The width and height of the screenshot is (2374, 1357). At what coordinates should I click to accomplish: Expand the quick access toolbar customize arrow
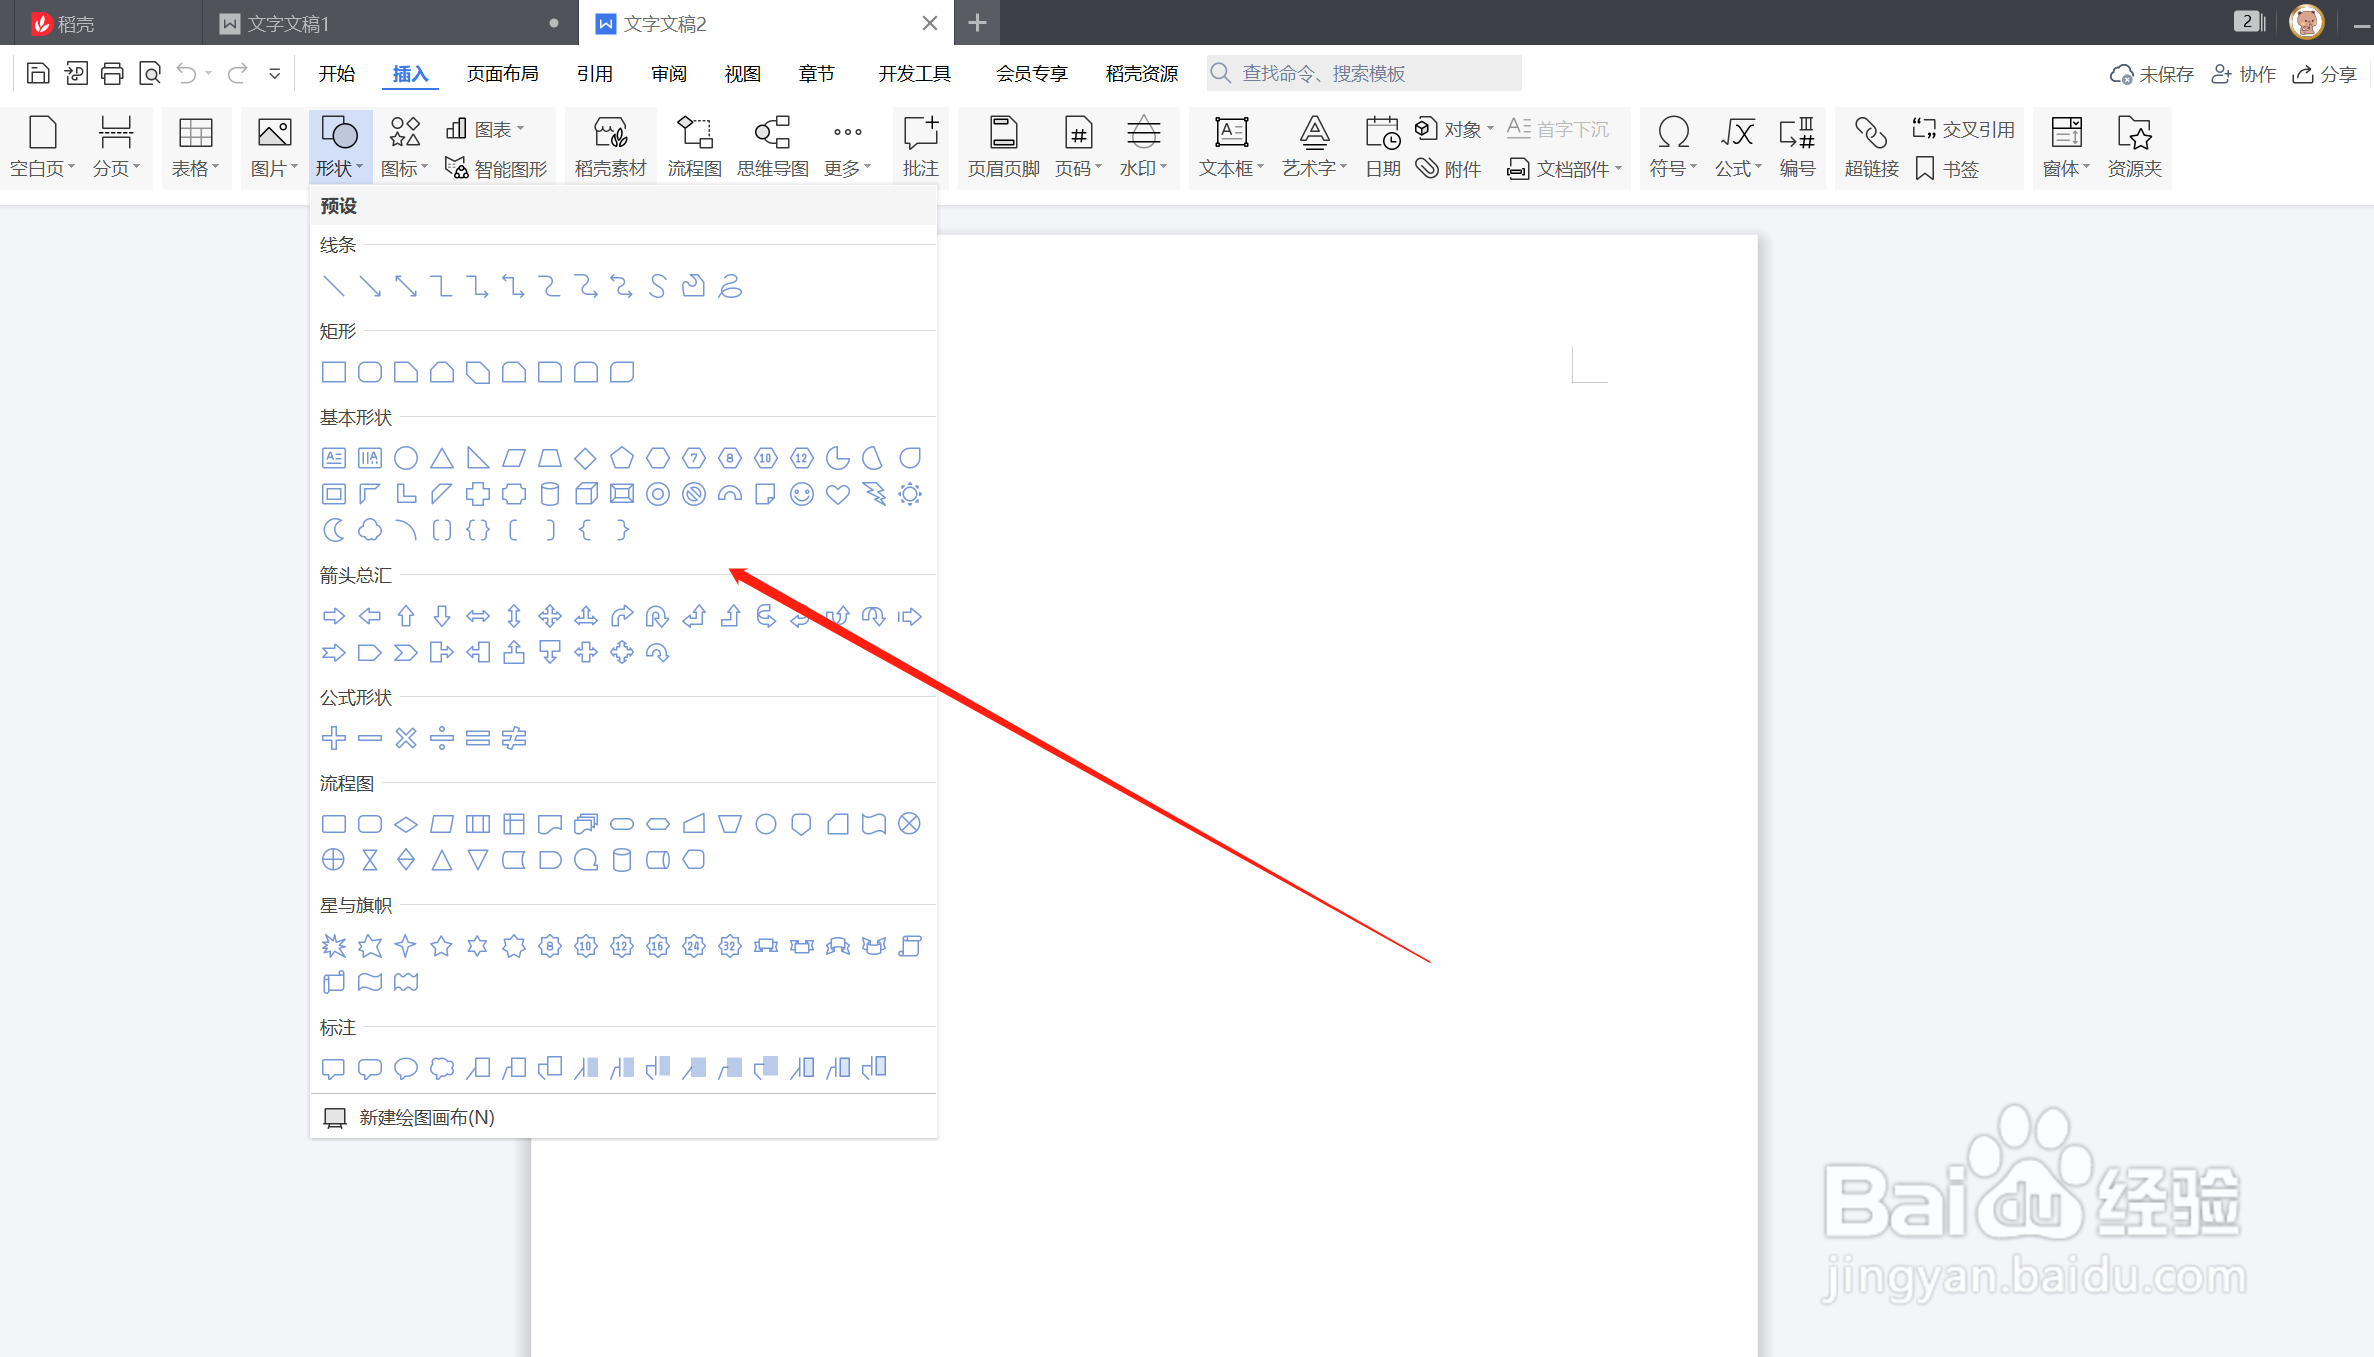tap(274, 73)
